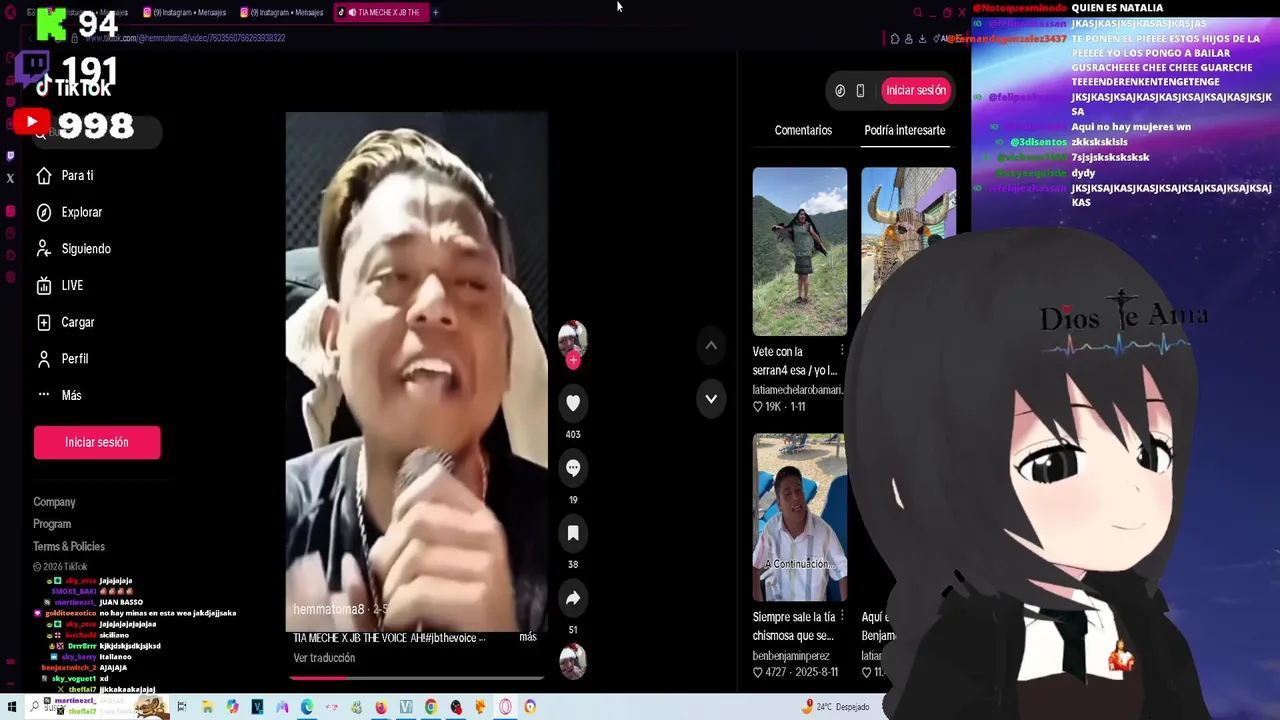Click Ver traducción under the caption
The height and width of the screenshot is (720, 1280).
(x=324, y=658)
